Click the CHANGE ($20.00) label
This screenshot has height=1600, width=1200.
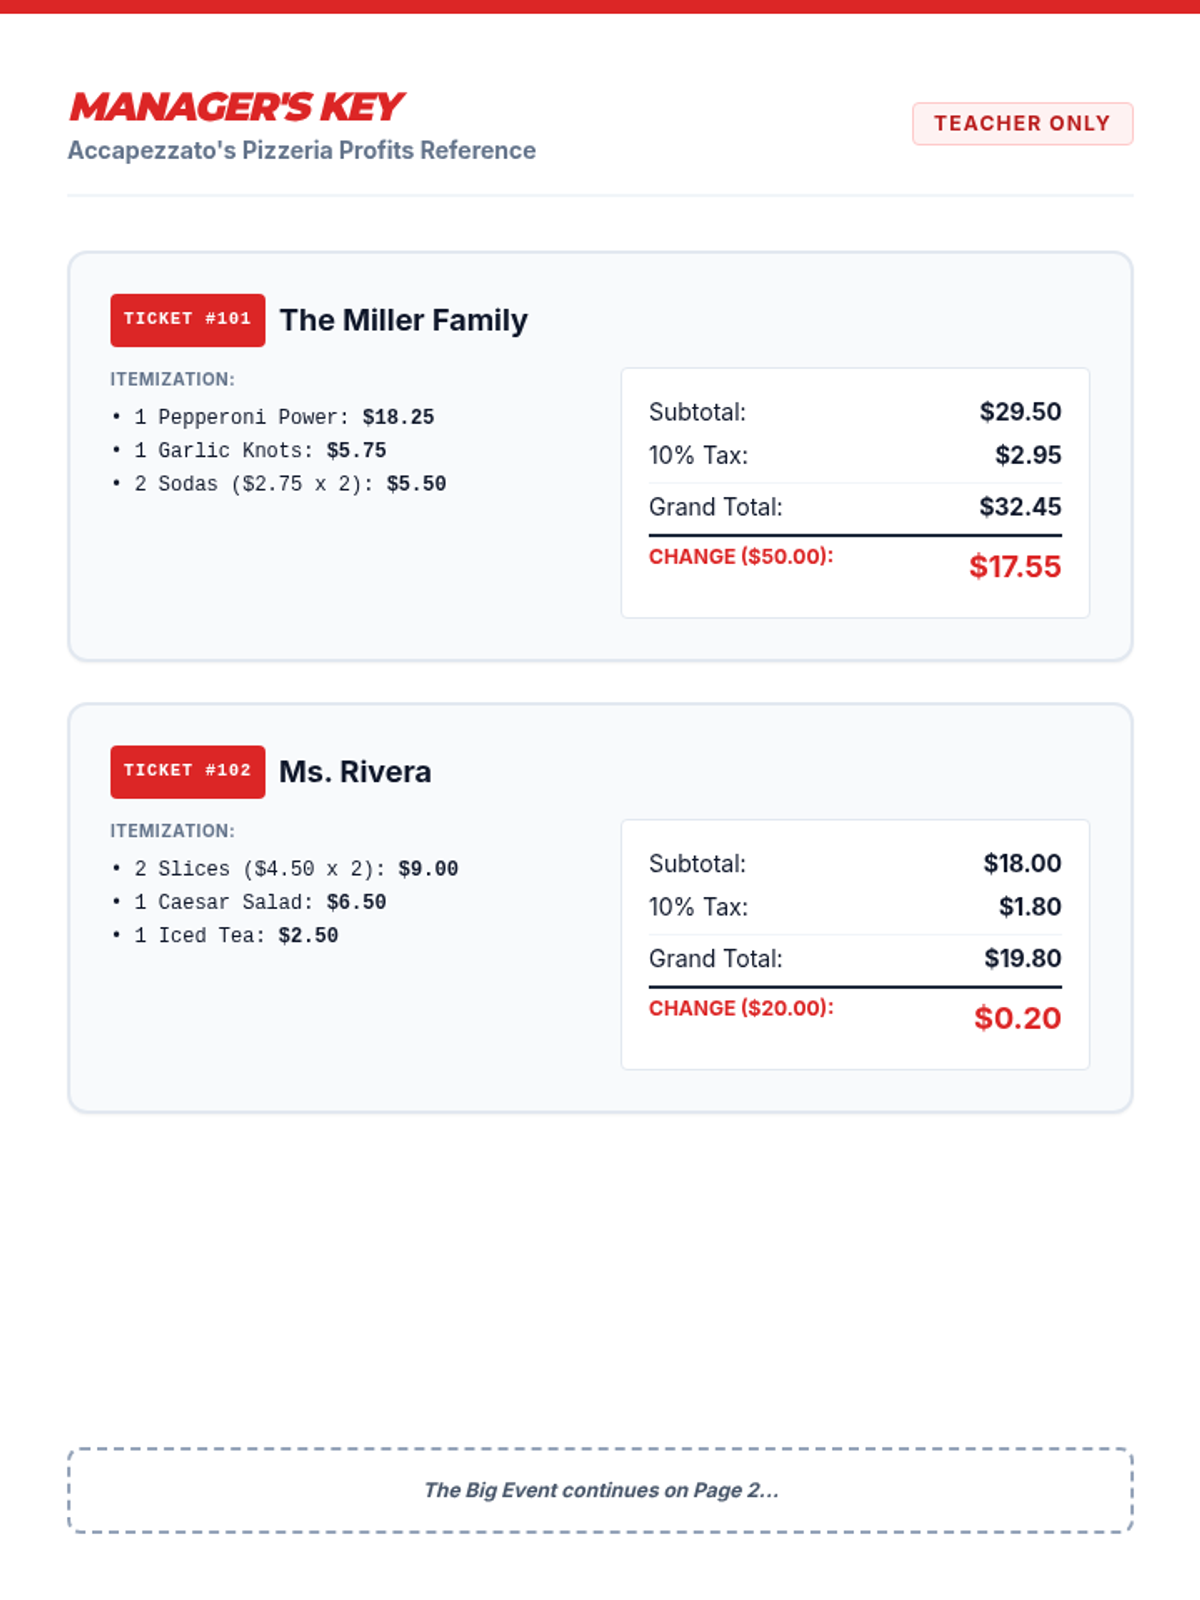coord(741,1008)
